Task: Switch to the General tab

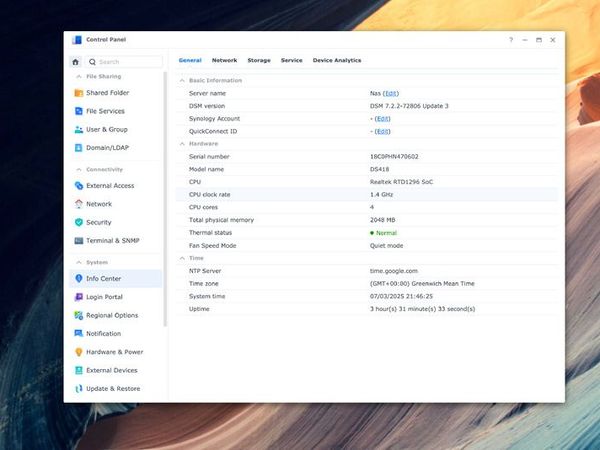Action: pyautogui.click(x=190, y=60)
